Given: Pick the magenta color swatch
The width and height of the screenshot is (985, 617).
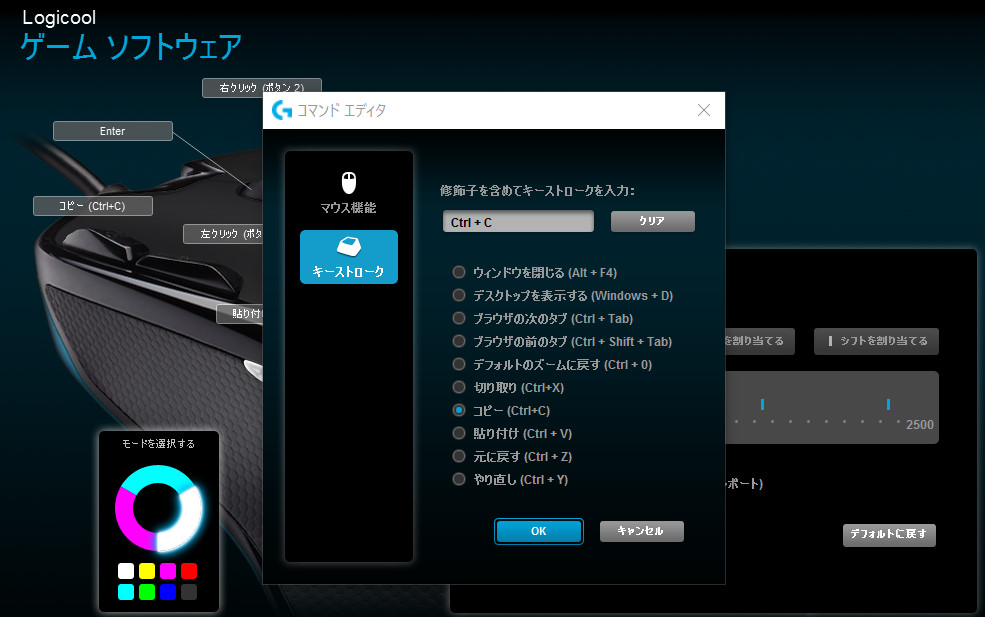Looking at the screenshot, I should [x=168, y=571].
